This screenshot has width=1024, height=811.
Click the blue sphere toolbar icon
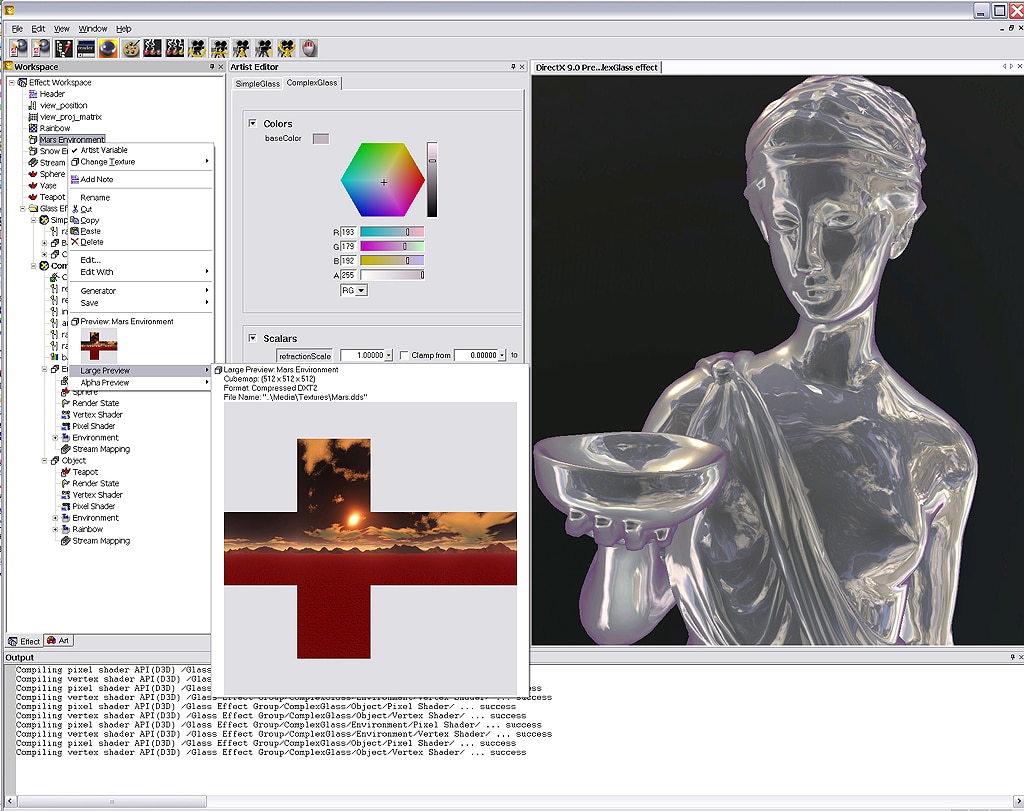tap(106, 48)
